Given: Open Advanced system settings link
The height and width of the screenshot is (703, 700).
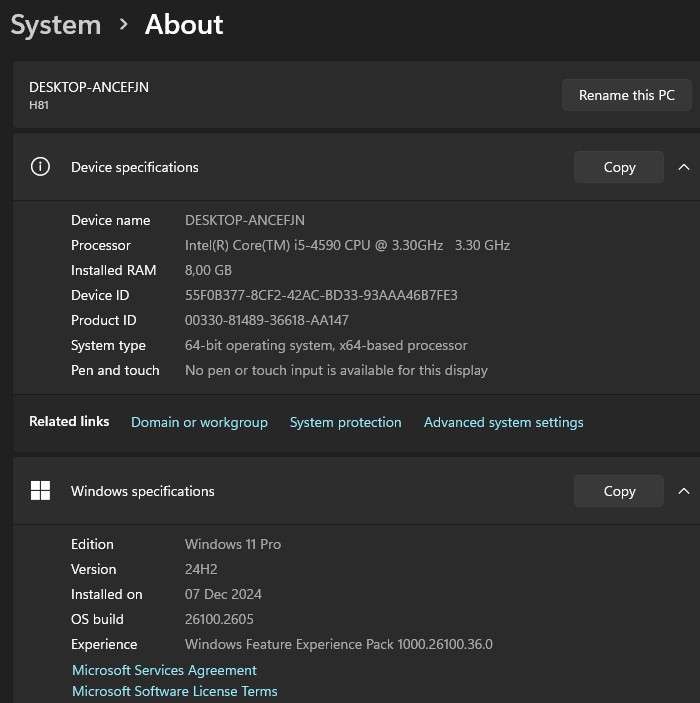Looking at the screenshot, I should point(504,422).
